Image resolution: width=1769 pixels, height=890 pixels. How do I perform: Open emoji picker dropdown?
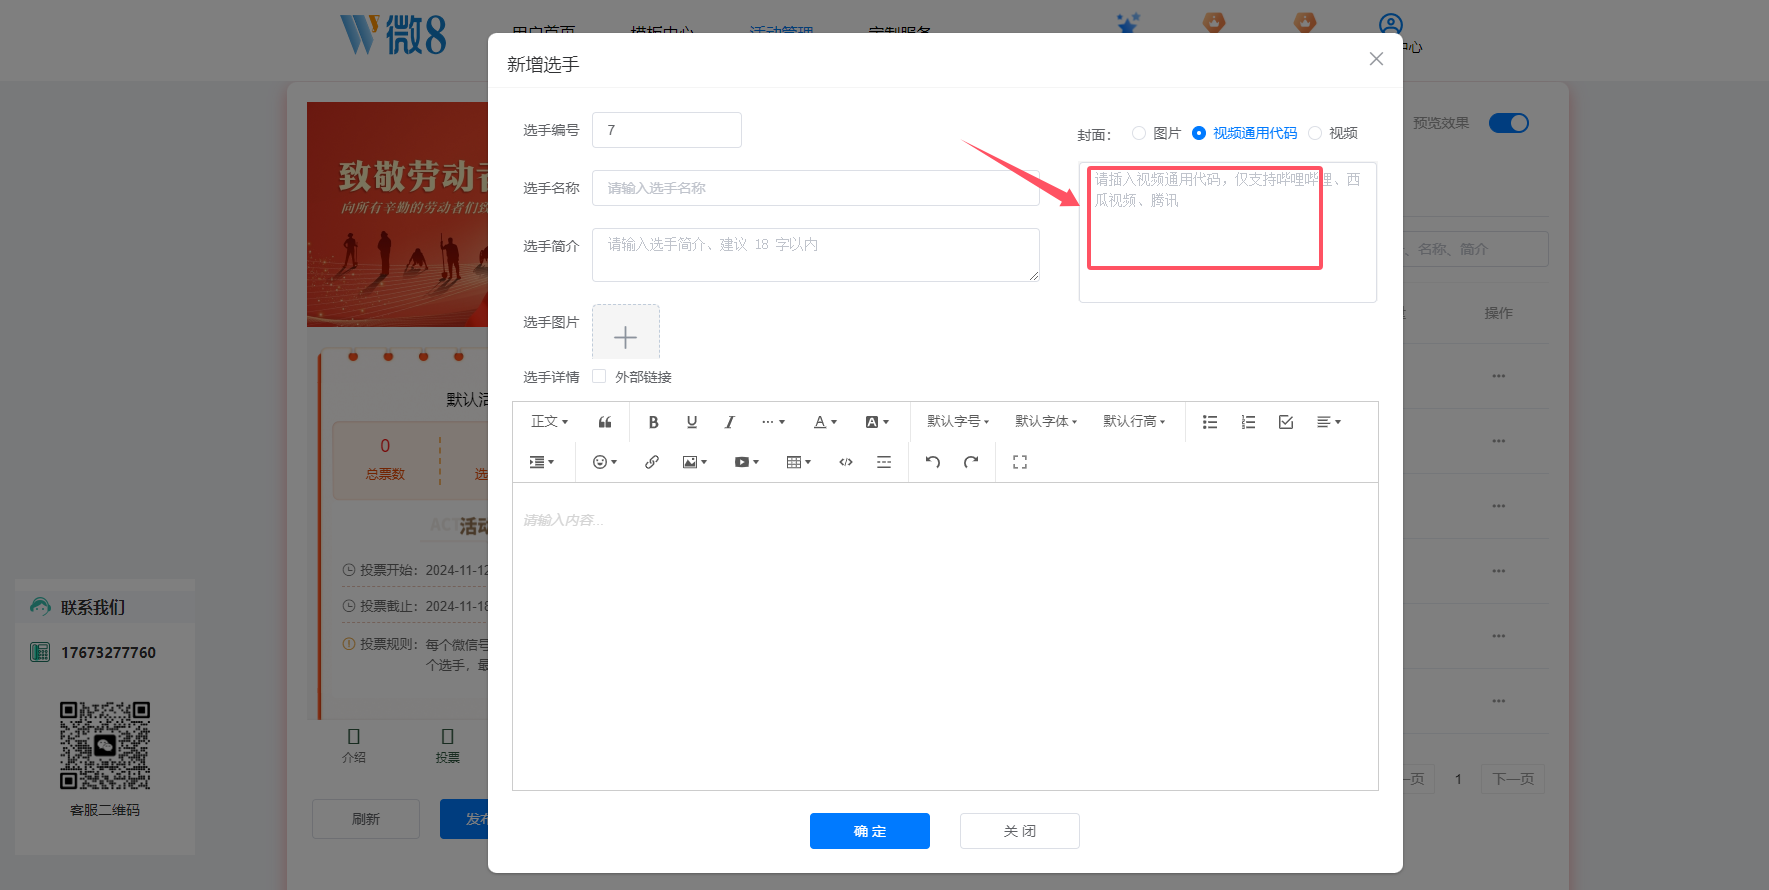[605, 462]
